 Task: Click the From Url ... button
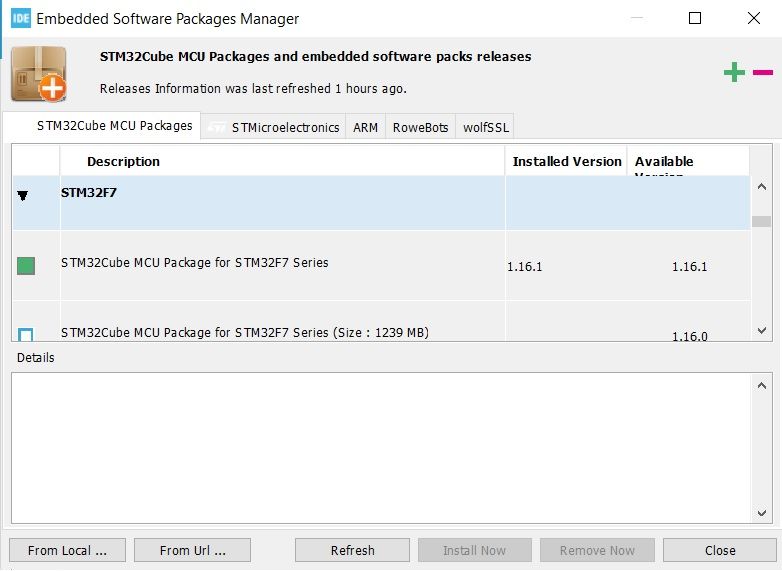(x=193, y=550)
